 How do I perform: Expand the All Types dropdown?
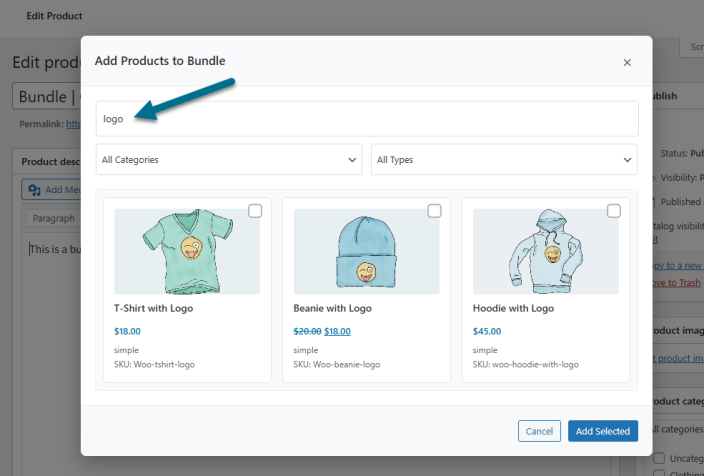[x=504, y=159]
